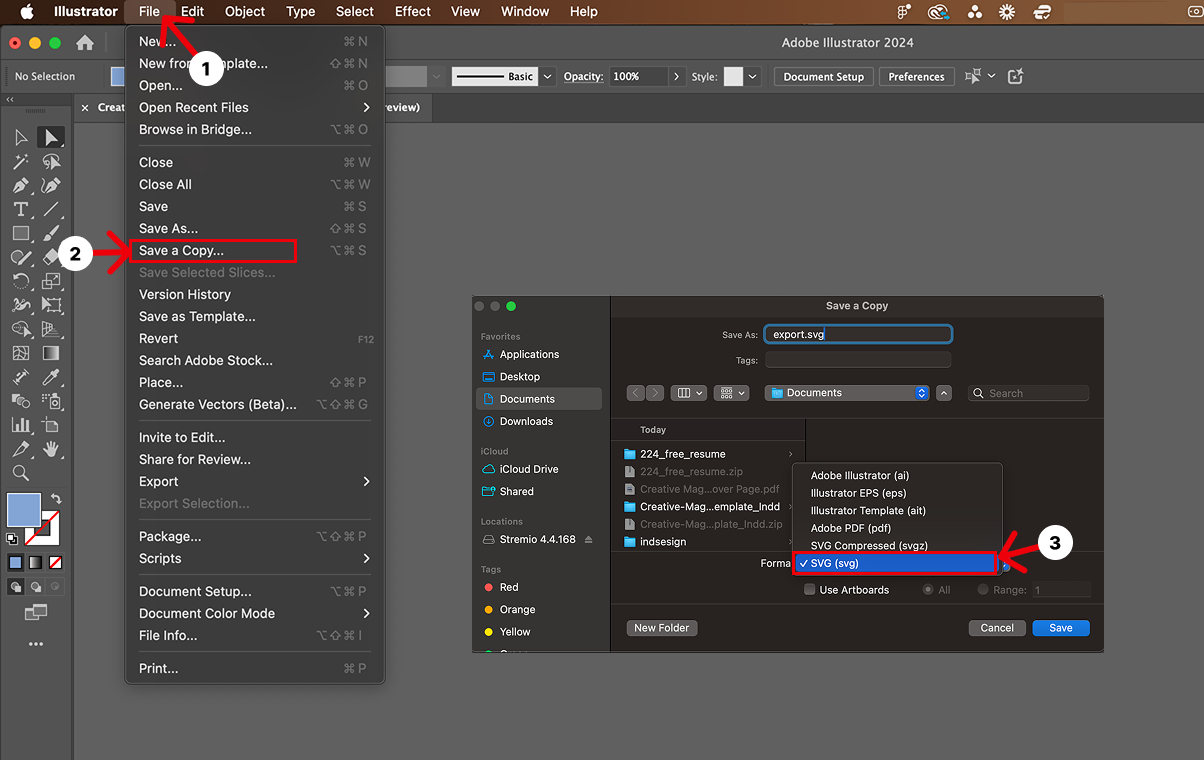Select the Line Segment tool

(51, 209)
